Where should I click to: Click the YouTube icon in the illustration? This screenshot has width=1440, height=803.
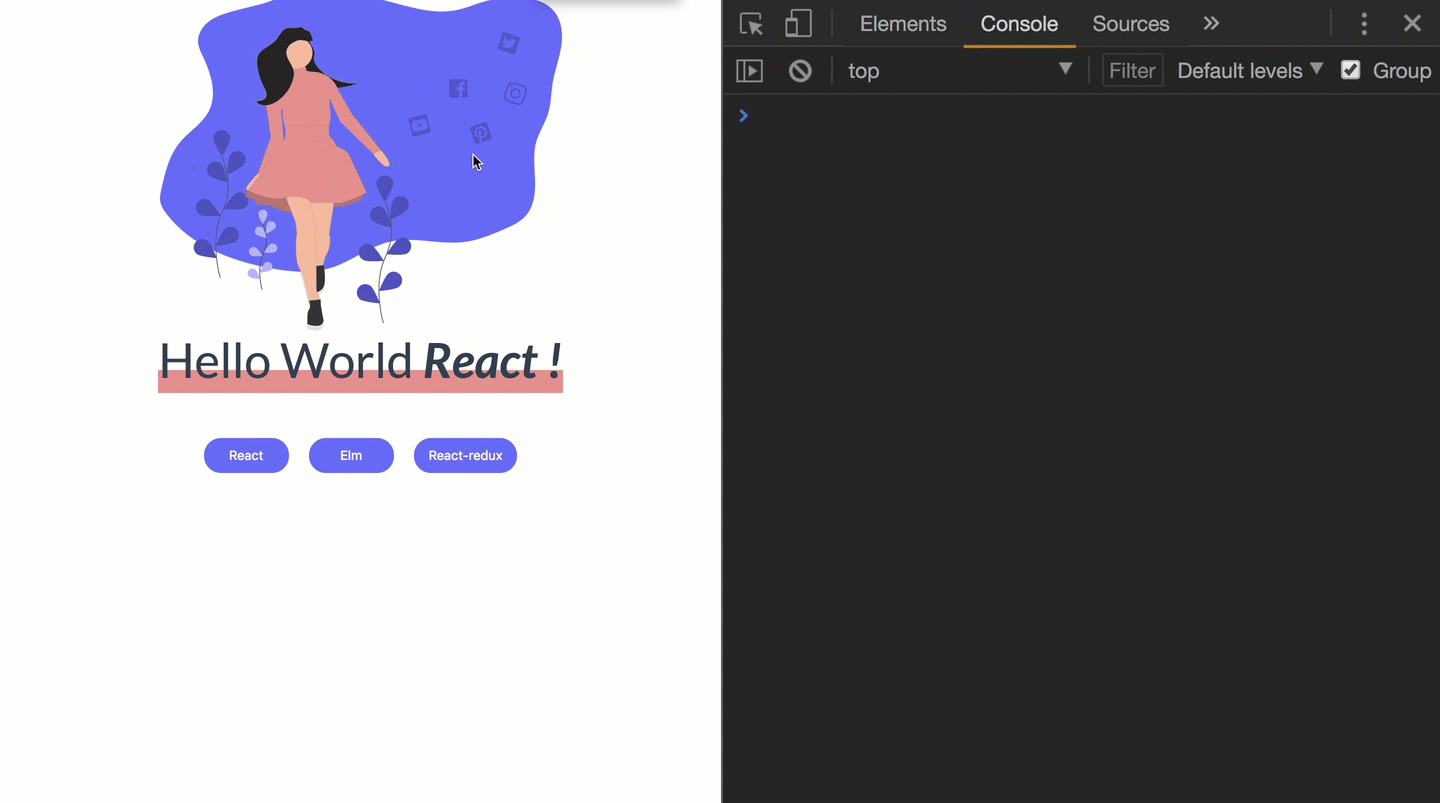pyautogui.click(x=420, y=125)
